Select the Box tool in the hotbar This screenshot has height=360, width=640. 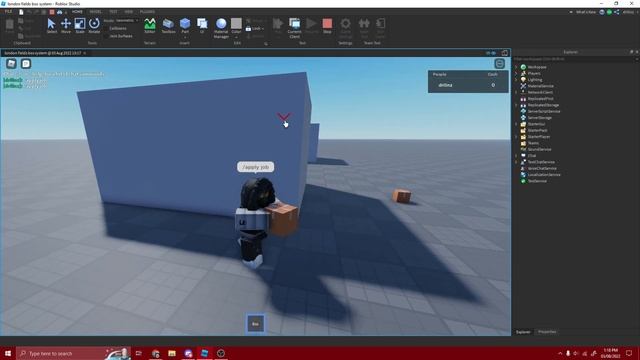(x=256, y=324)
